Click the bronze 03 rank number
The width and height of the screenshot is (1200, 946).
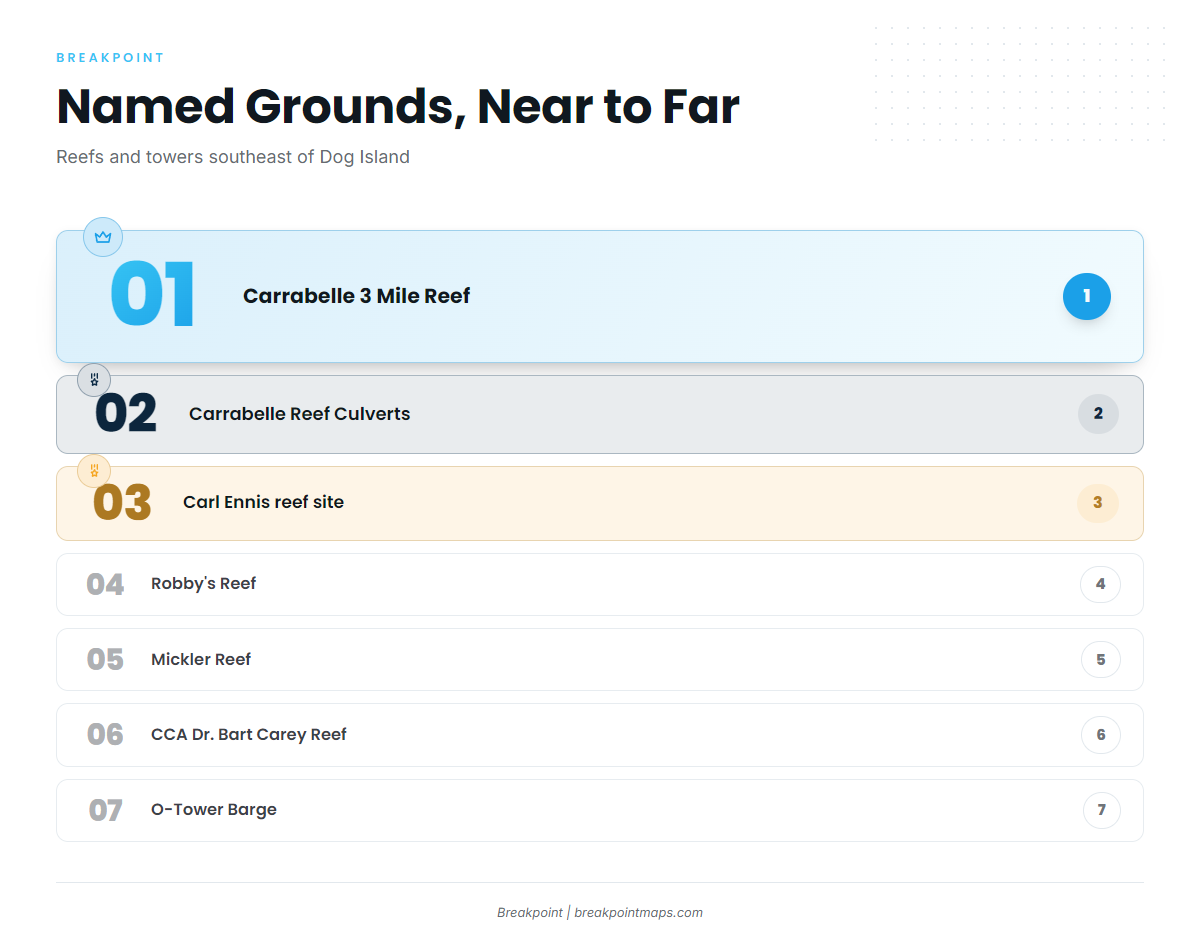click(122, 503)
